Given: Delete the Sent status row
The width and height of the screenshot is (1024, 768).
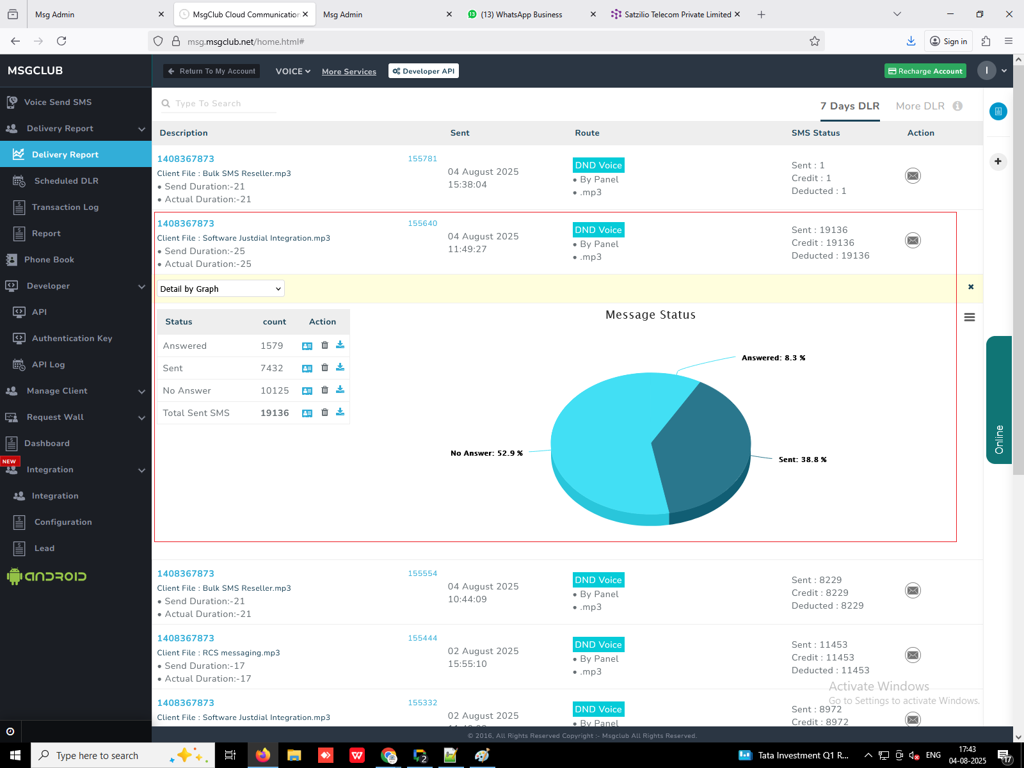Looking at the screenshot, I should pyautogui.click(x=325, y=368).
